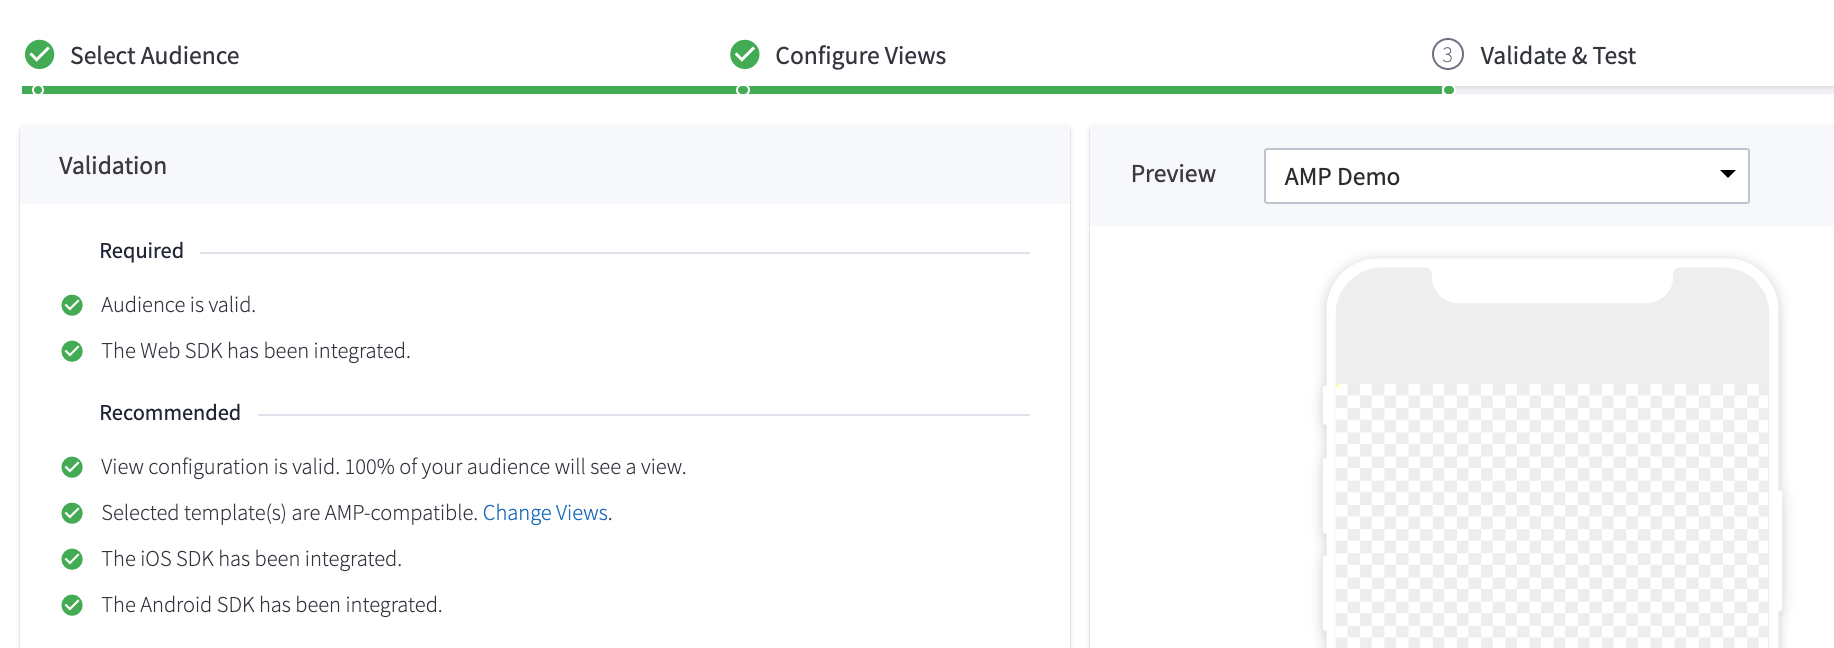Follow the Change Views link

(x=545, y=513)
